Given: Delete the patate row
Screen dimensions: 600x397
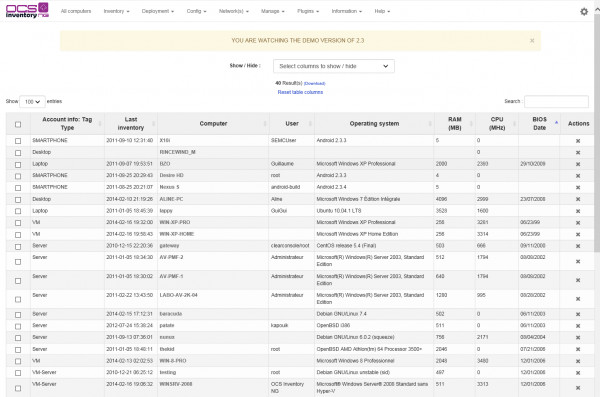Looking at the screenshot, I should (x=578, y=326).
